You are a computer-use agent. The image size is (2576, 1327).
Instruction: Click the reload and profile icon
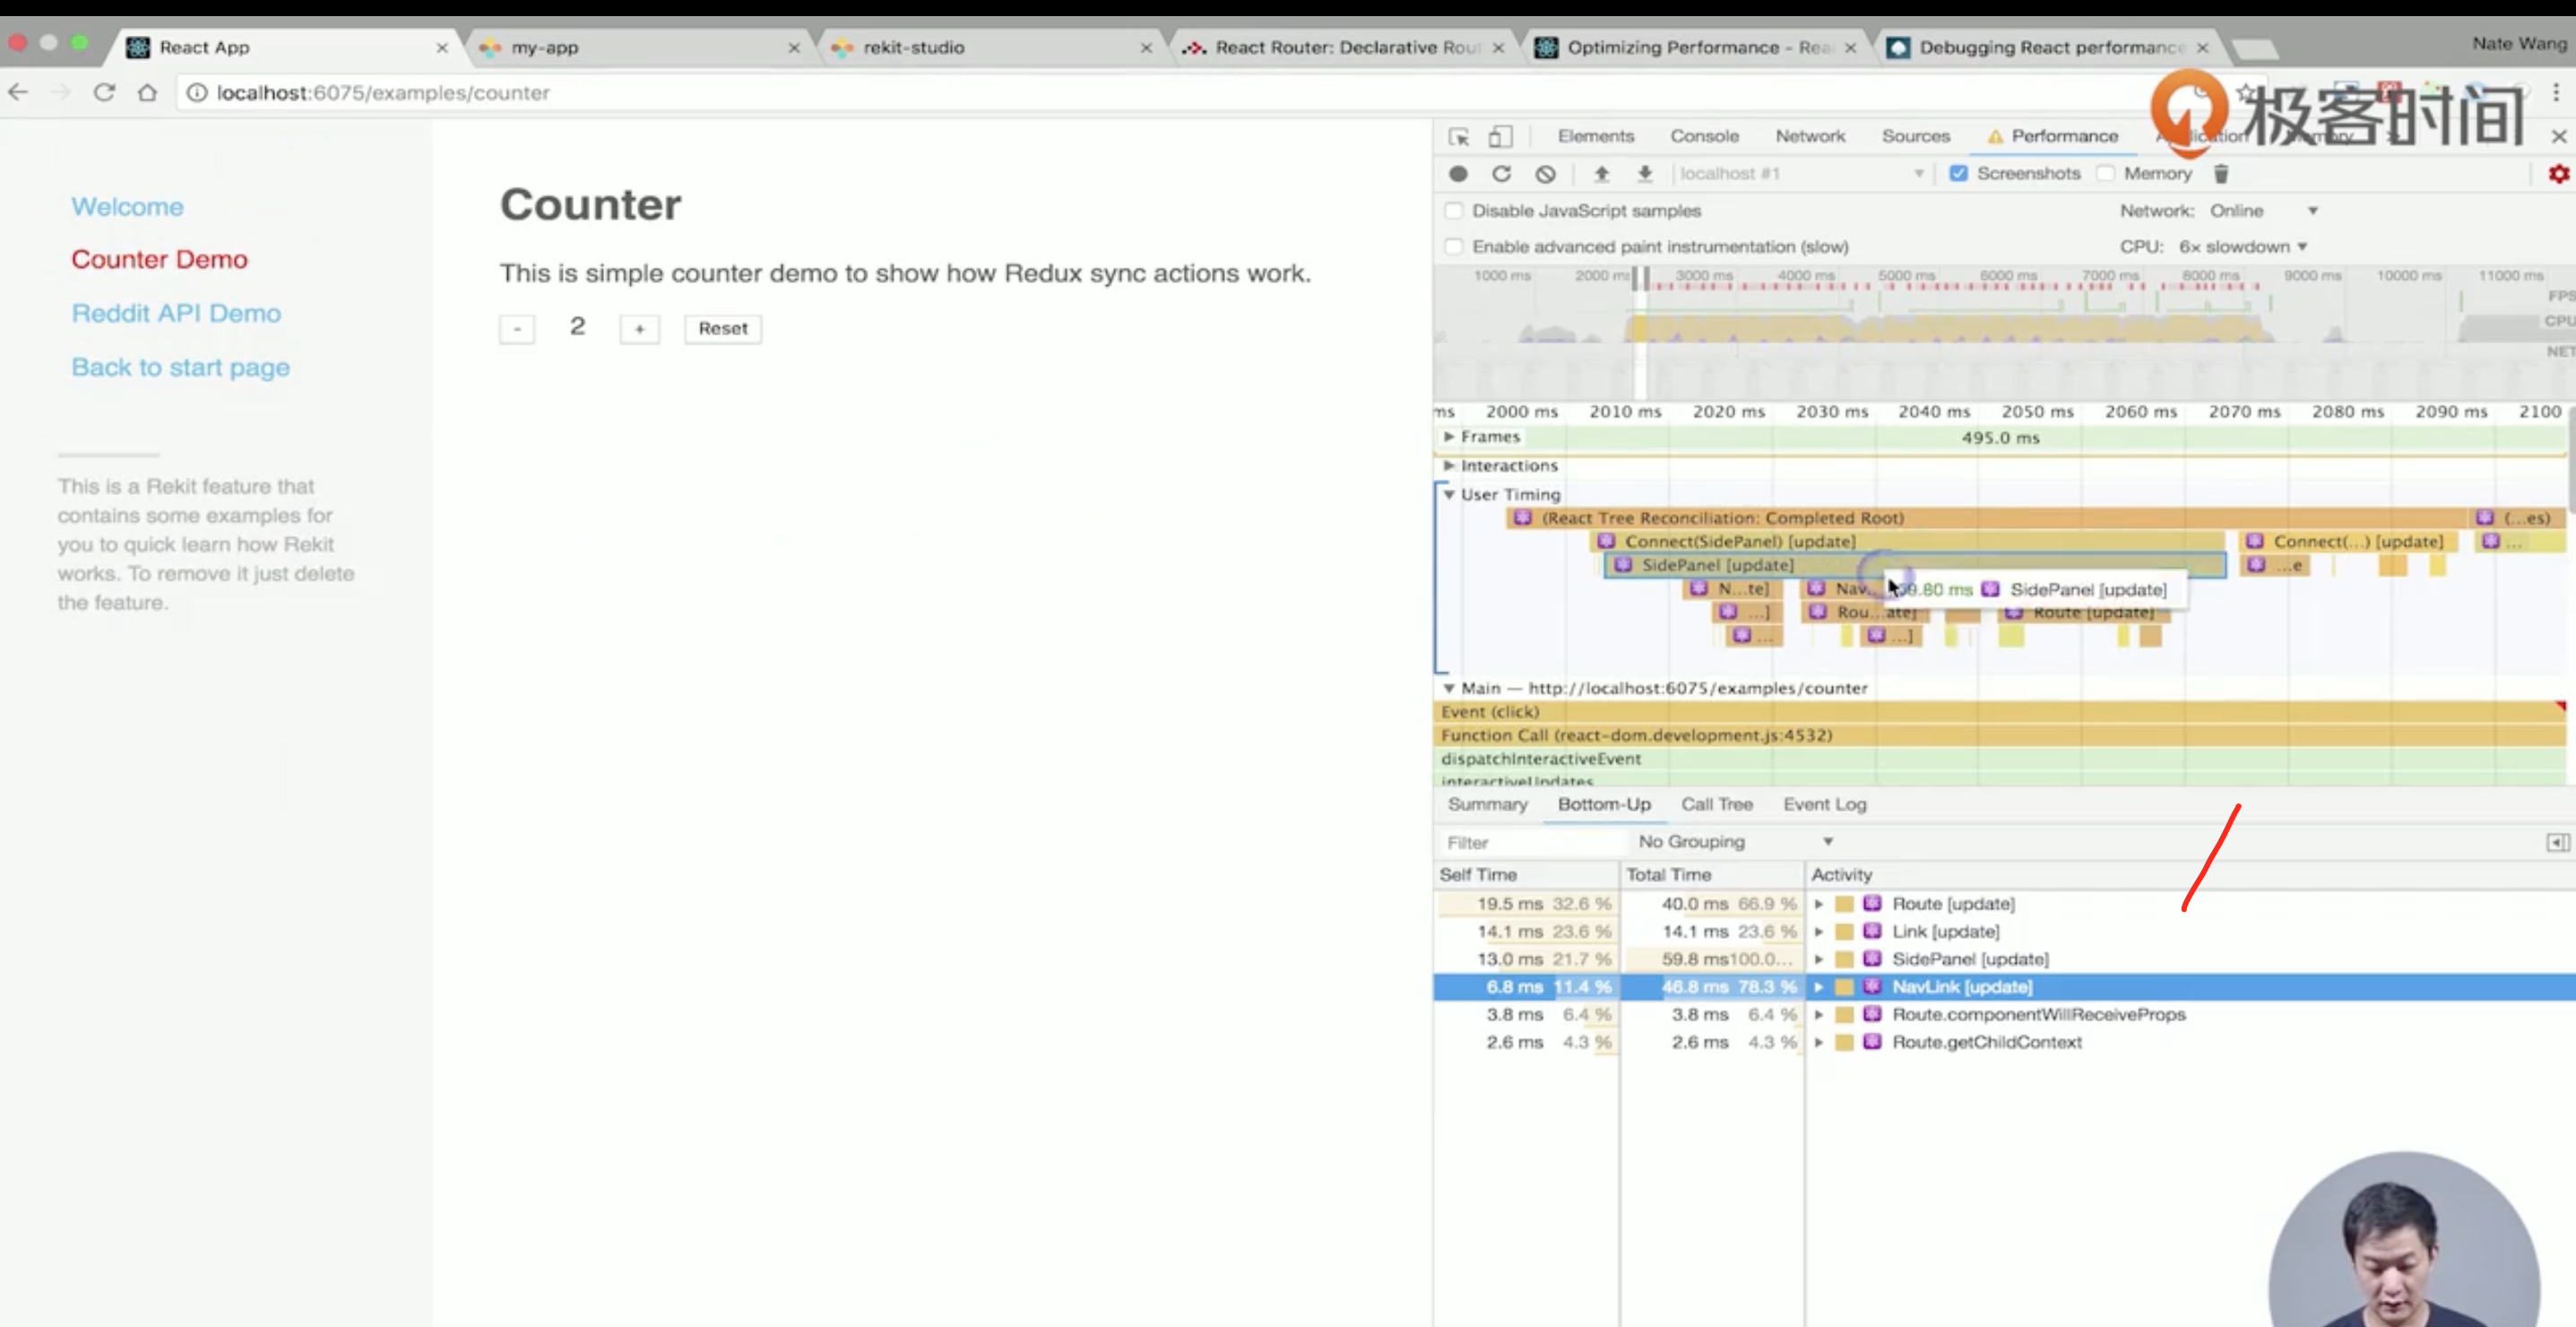click(1501, 174)
